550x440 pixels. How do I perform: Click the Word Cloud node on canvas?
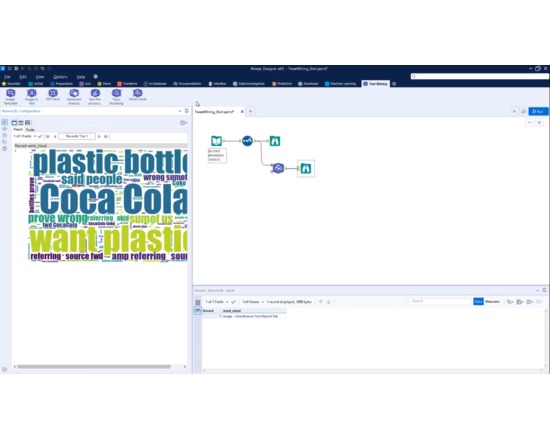tap(278, 168)
